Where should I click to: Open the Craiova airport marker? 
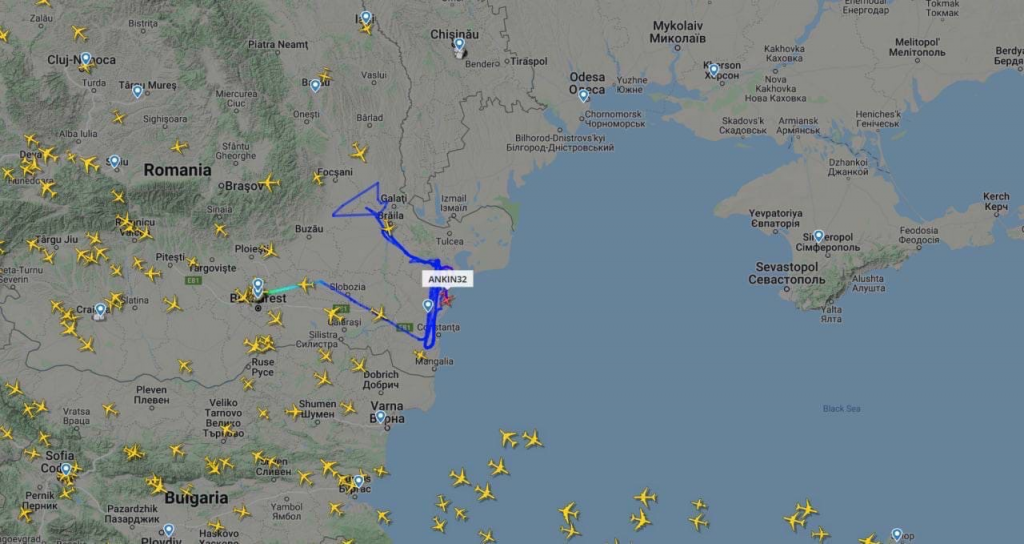coord(100,310)
